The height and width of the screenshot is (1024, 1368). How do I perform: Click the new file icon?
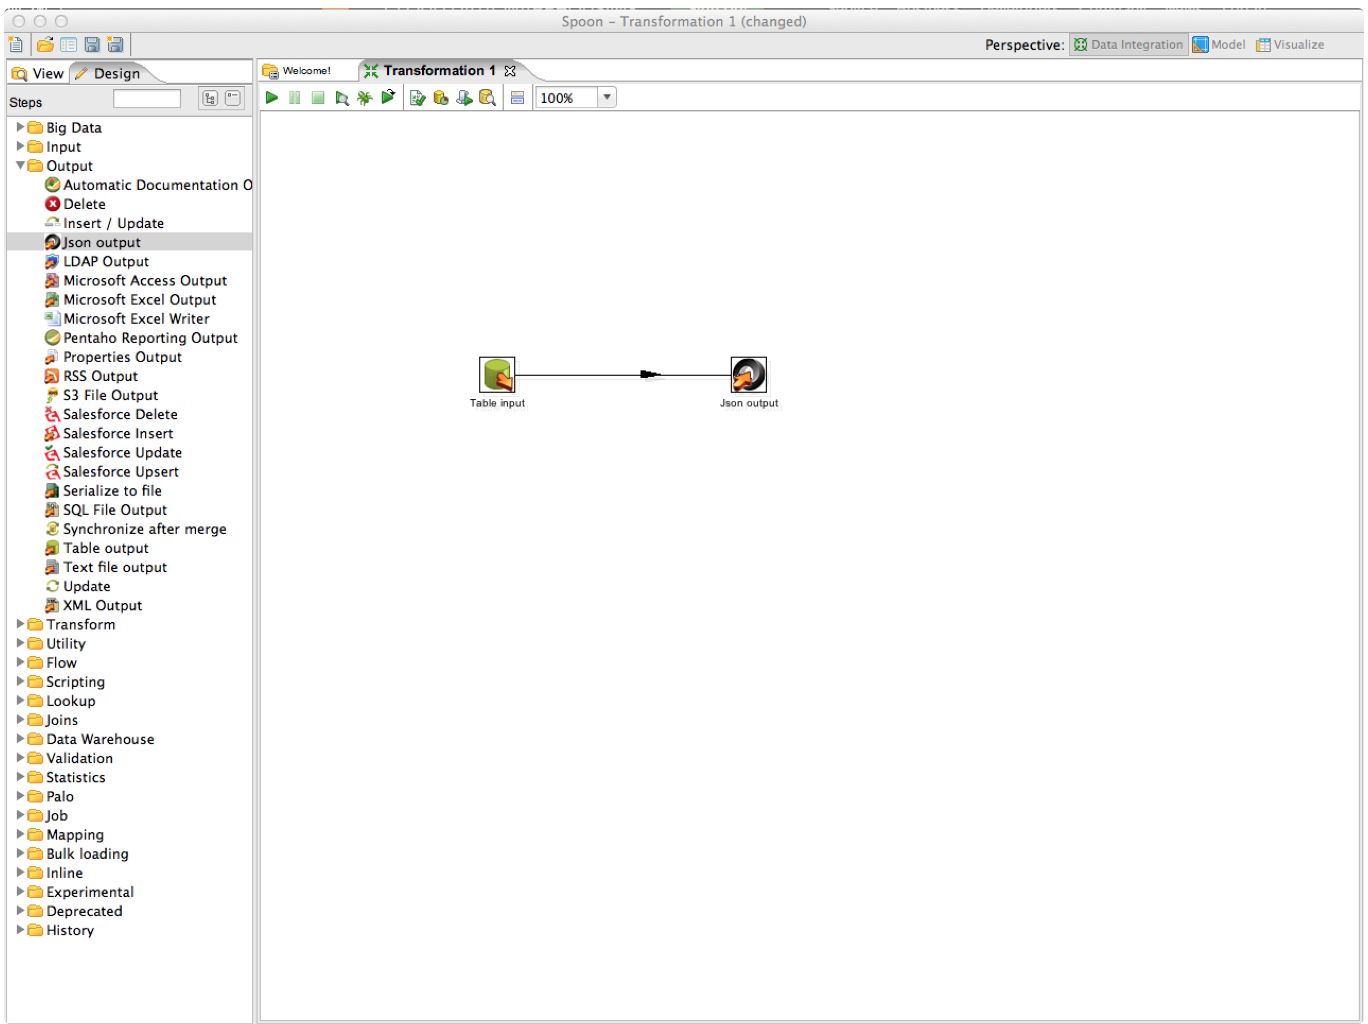[16, 44]
